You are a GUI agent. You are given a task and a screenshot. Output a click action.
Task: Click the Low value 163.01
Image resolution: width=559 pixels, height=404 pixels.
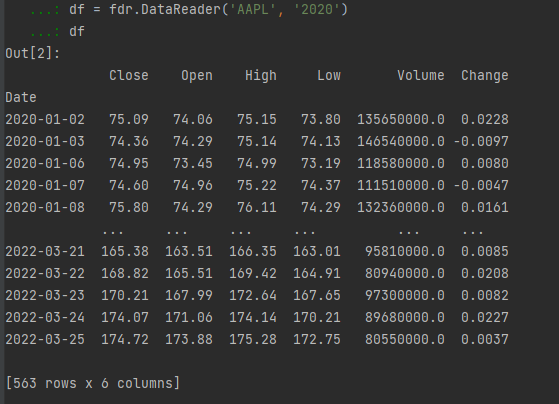pyautogui.click(x=317, y=251)
